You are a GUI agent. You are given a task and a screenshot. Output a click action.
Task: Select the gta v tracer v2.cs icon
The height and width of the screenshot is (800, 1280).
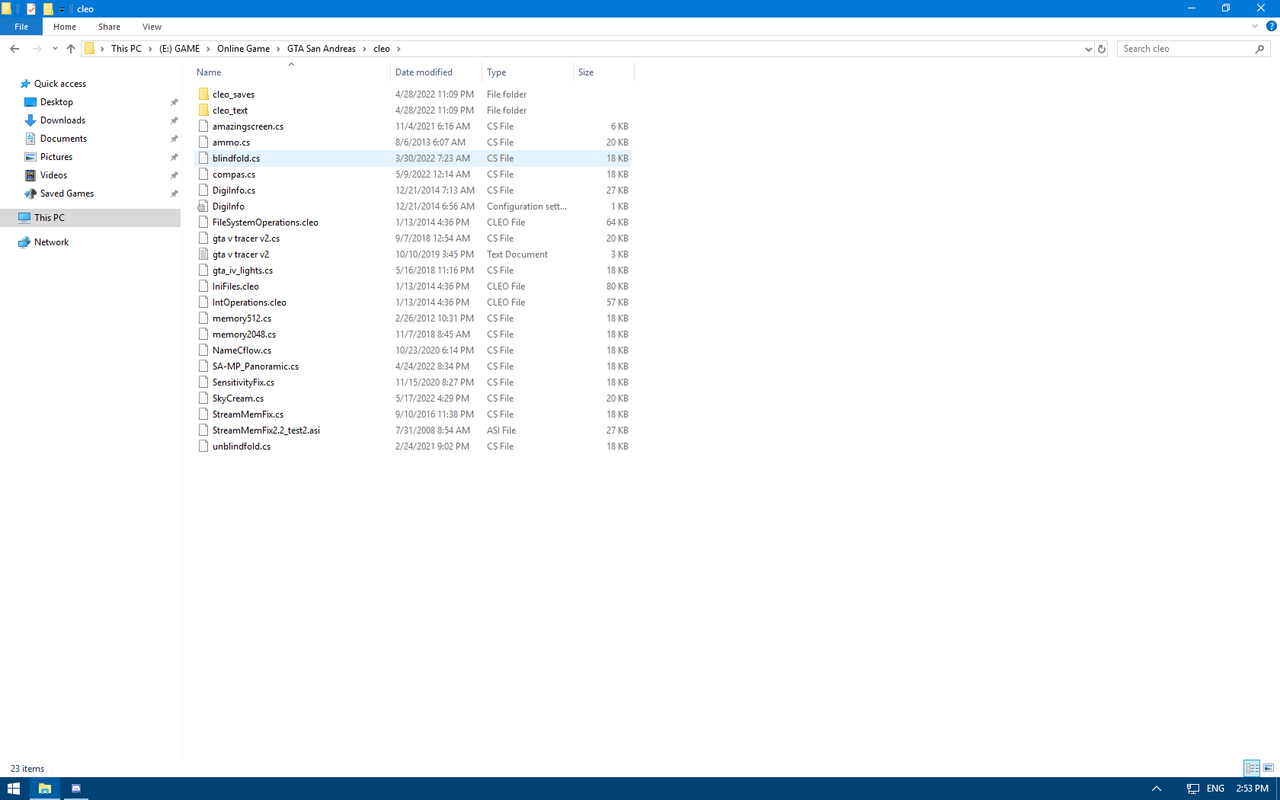click(204, 238)
